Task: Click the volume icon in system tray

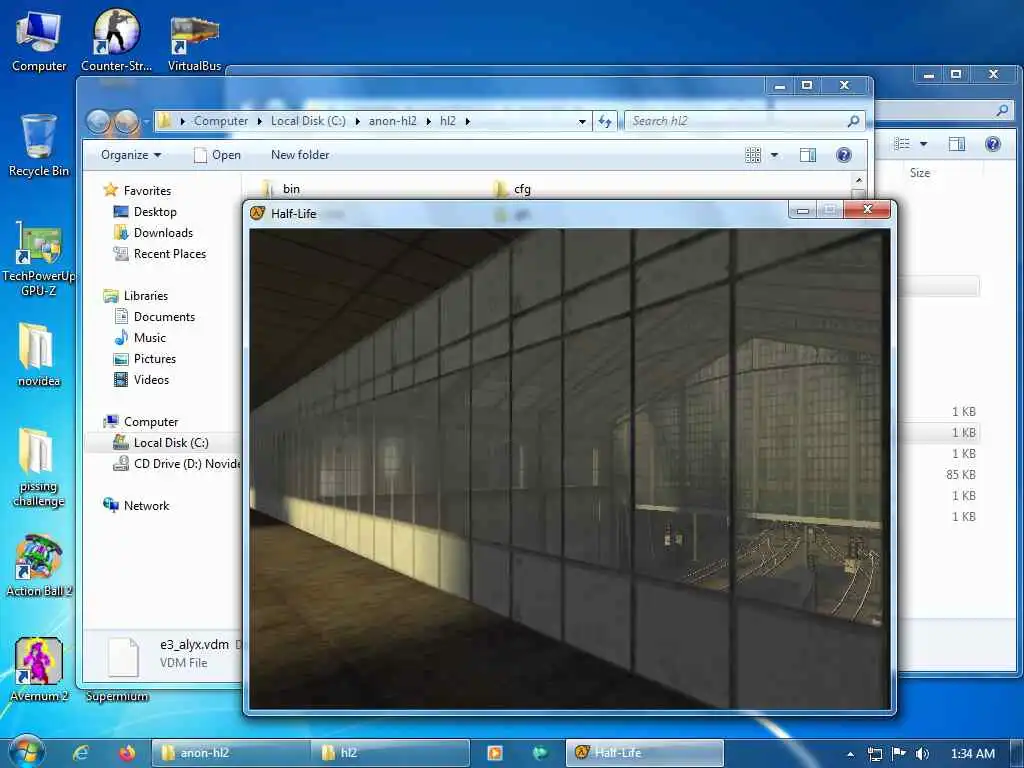Action: 921,754
